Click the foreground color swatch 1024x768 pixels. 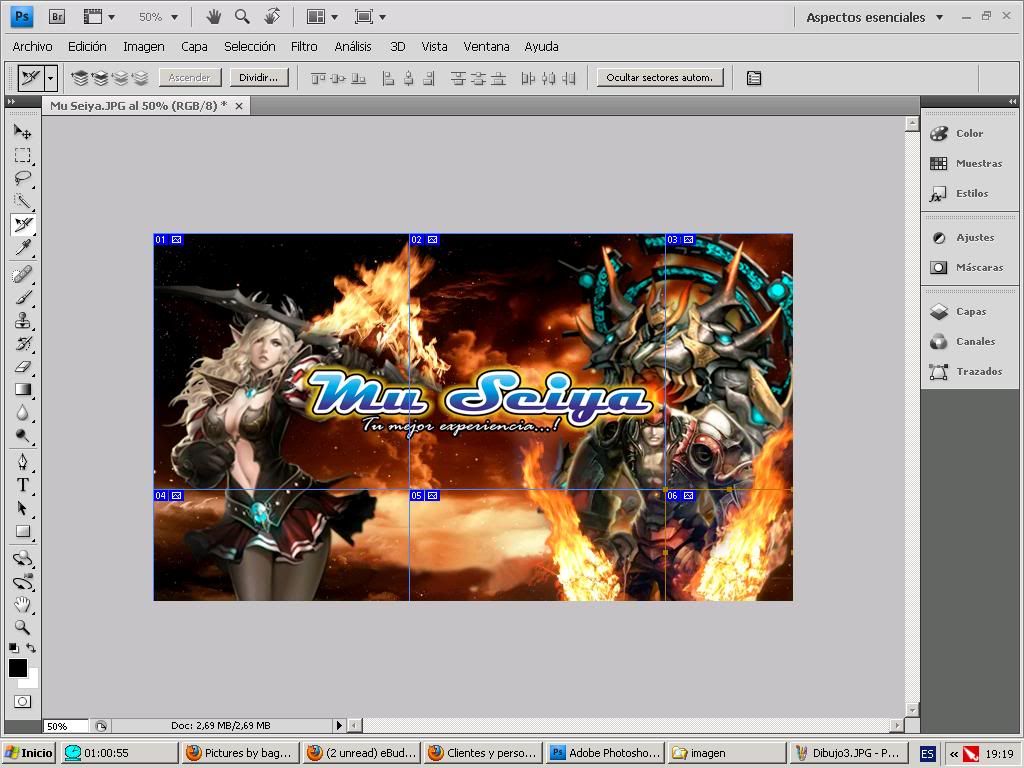coord(18,667)
